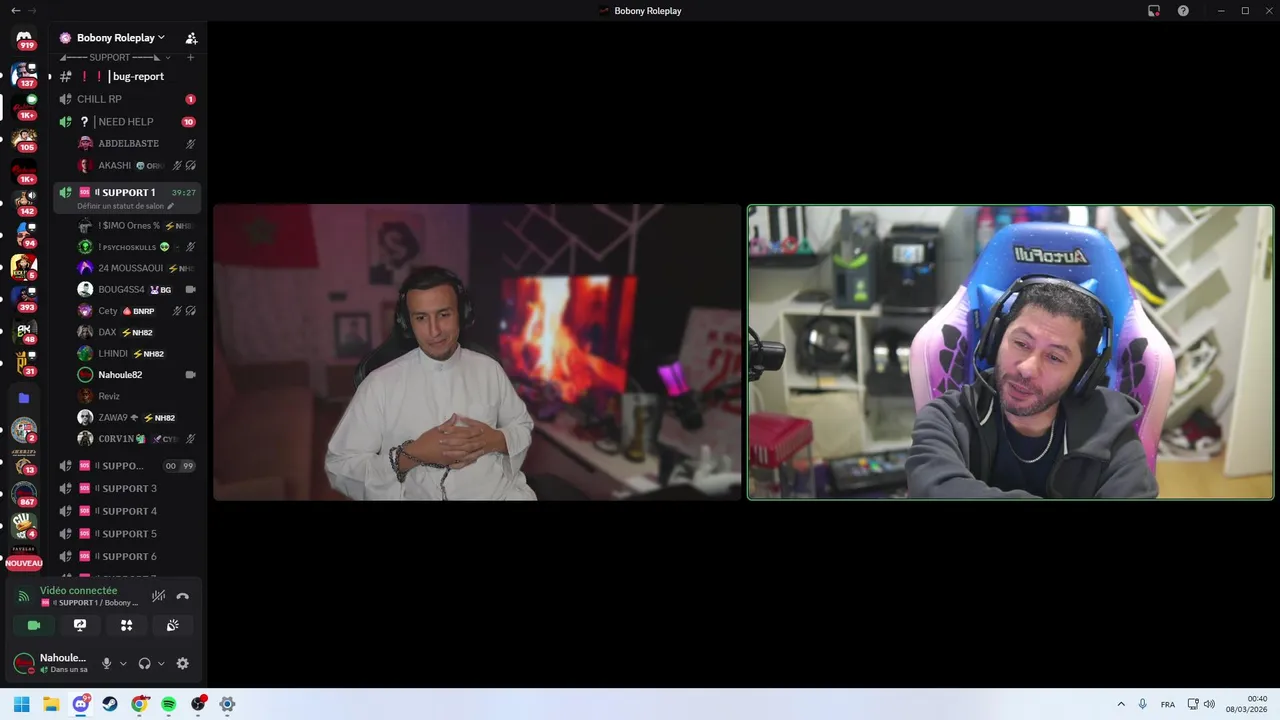Share your screen button
The height and width of the screenshot is (720, 1280).
point(80,625)
